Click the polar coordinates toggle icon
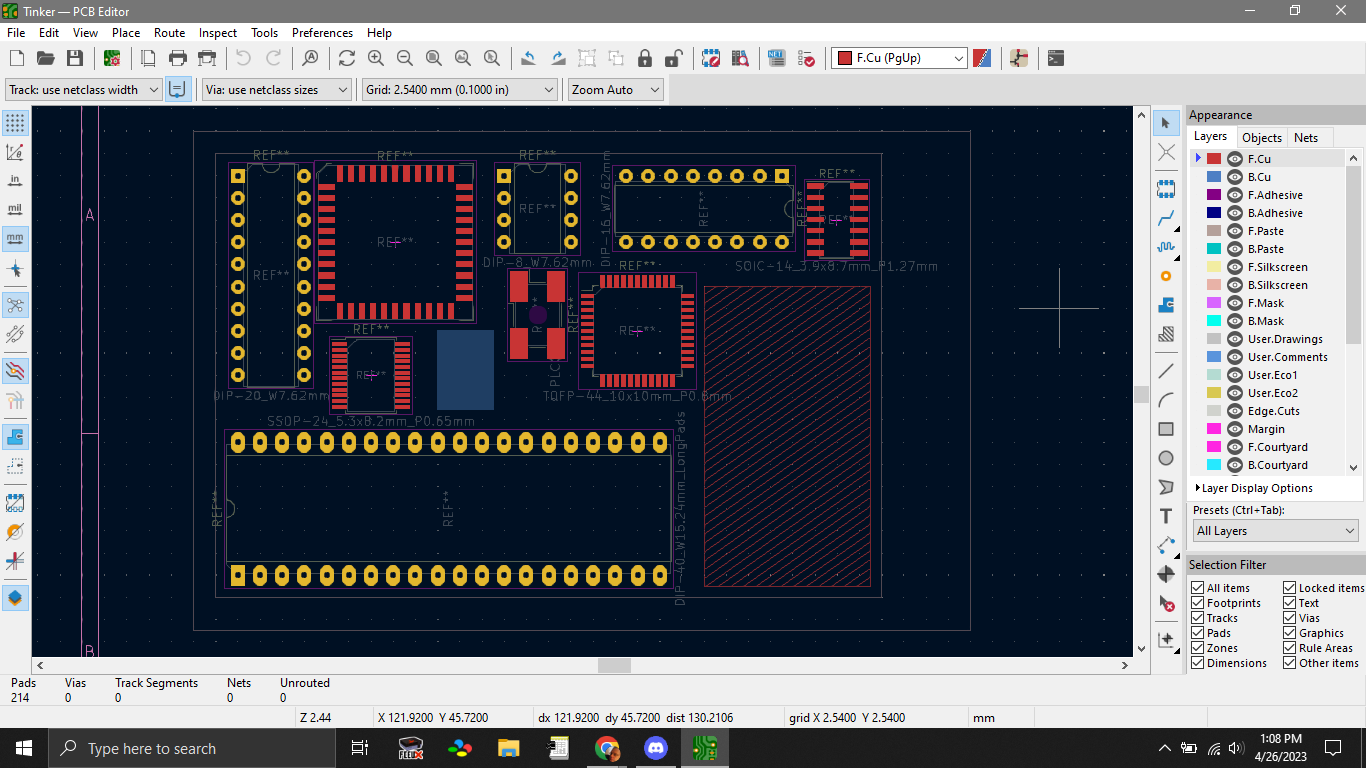1366x768 pixels. coord(15,152)
